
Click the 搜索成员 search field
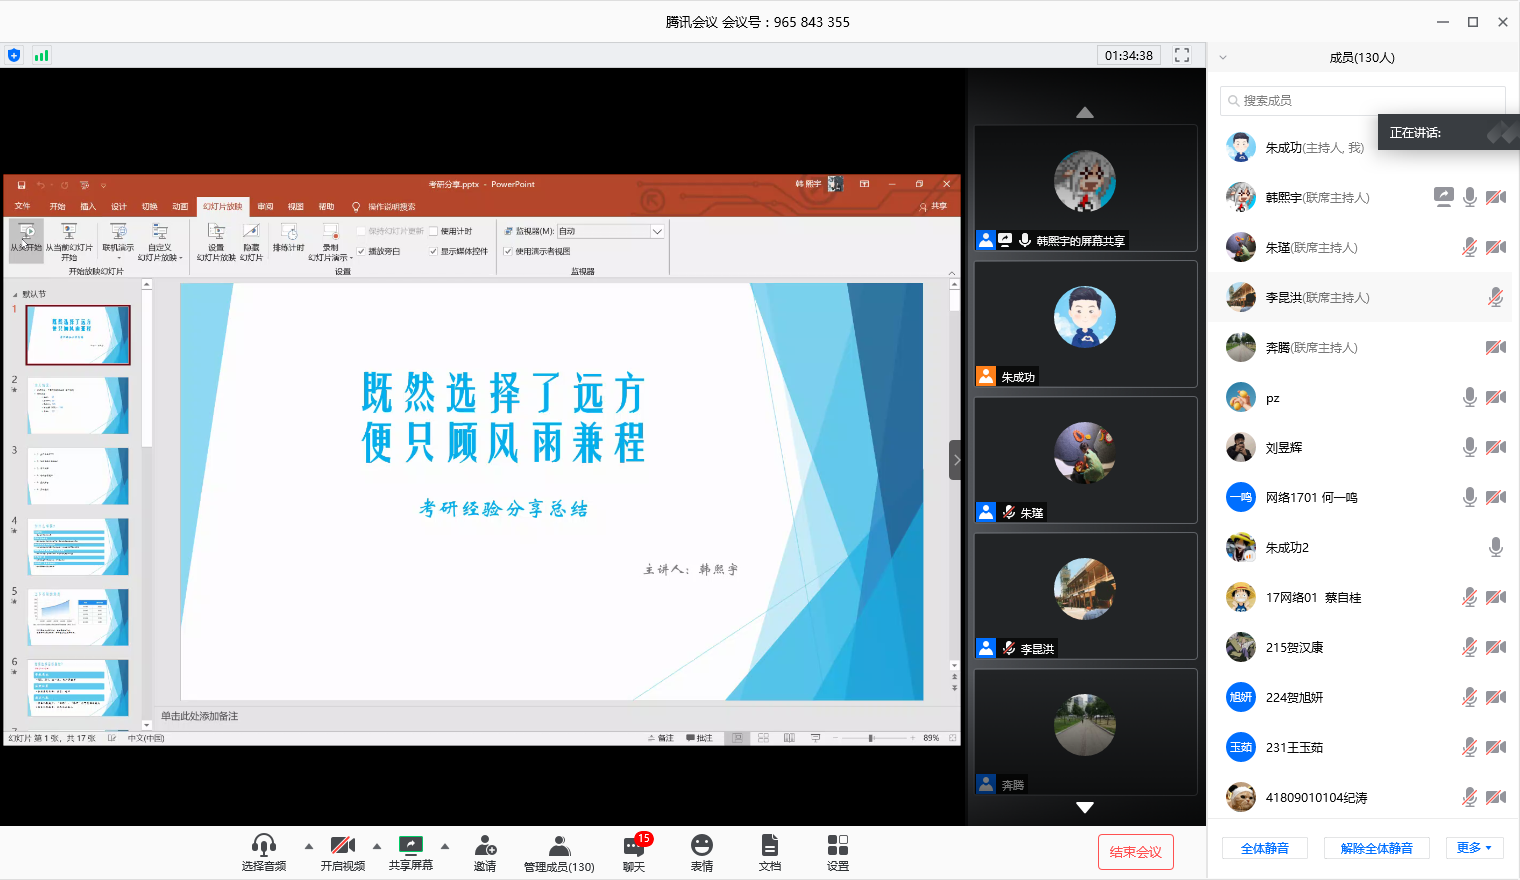click(x=1362, y=101)
